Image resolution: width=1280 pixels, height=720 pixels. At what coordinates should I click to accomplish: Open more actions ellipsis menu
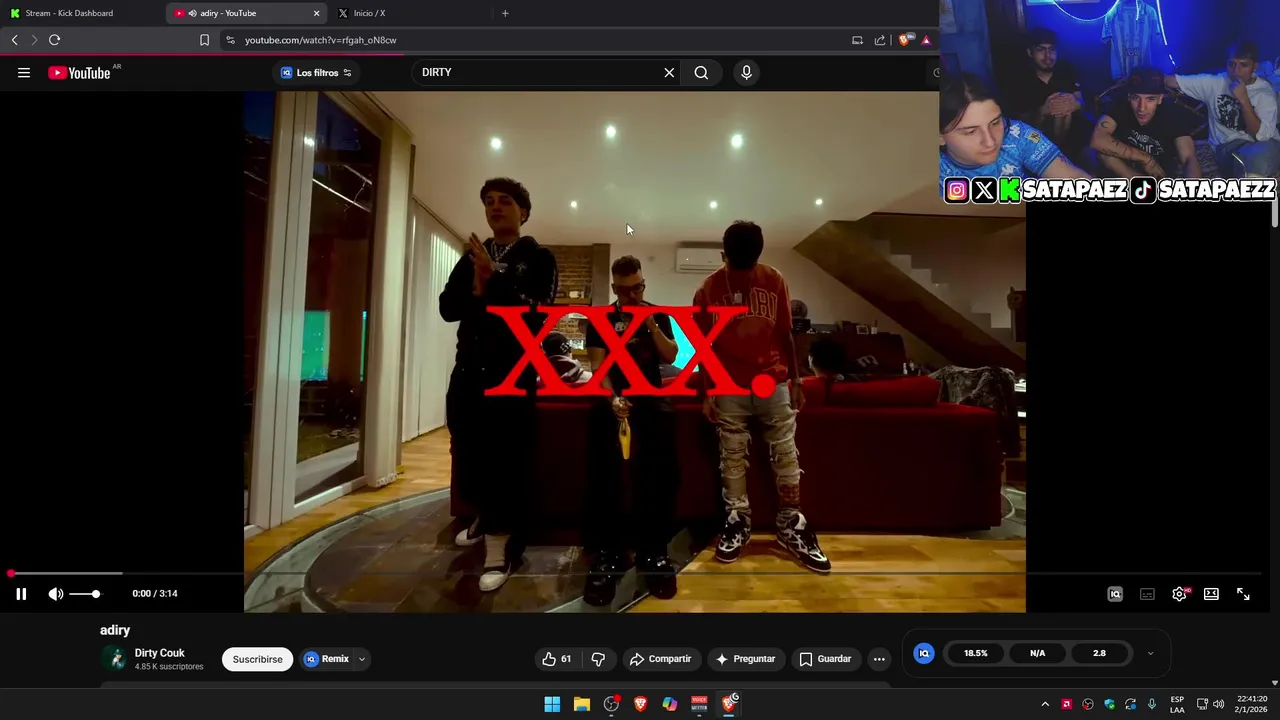879,659
